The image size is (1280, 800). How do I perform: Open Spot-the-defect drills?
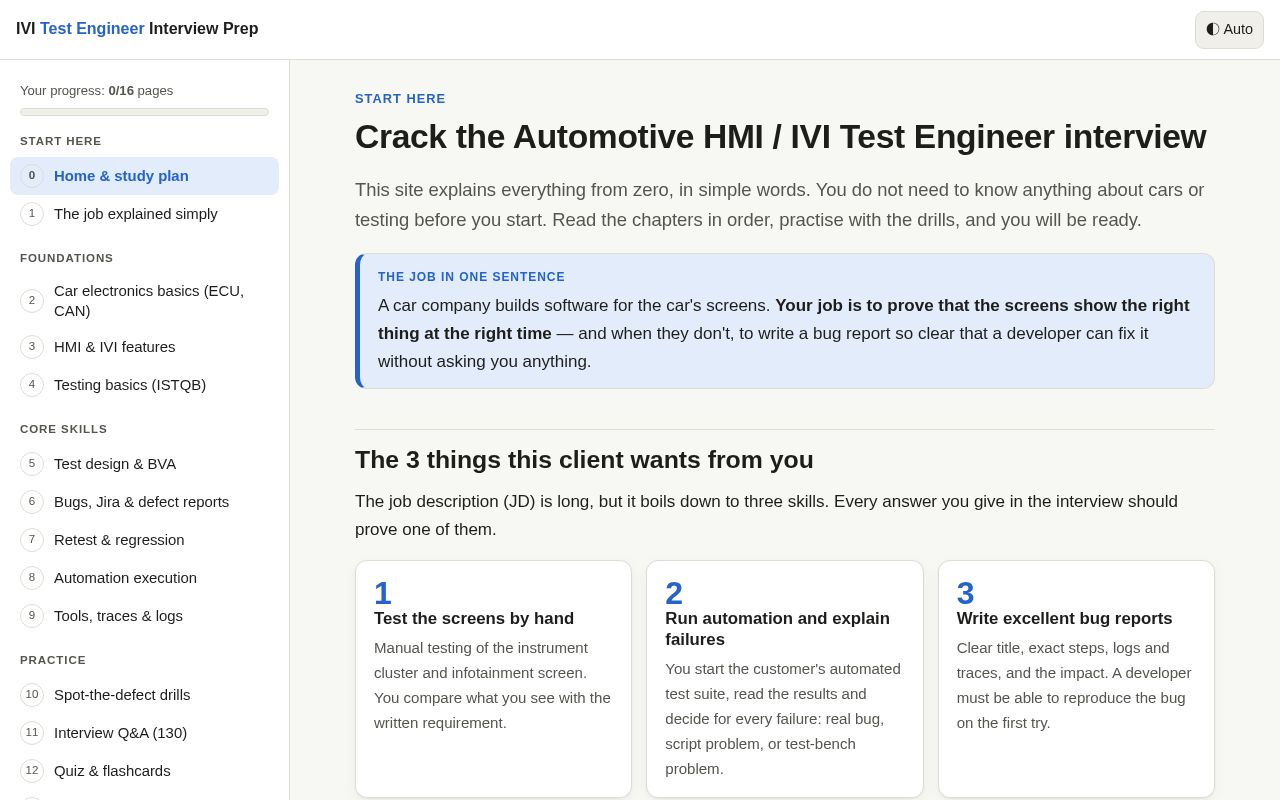coord(144,695)
